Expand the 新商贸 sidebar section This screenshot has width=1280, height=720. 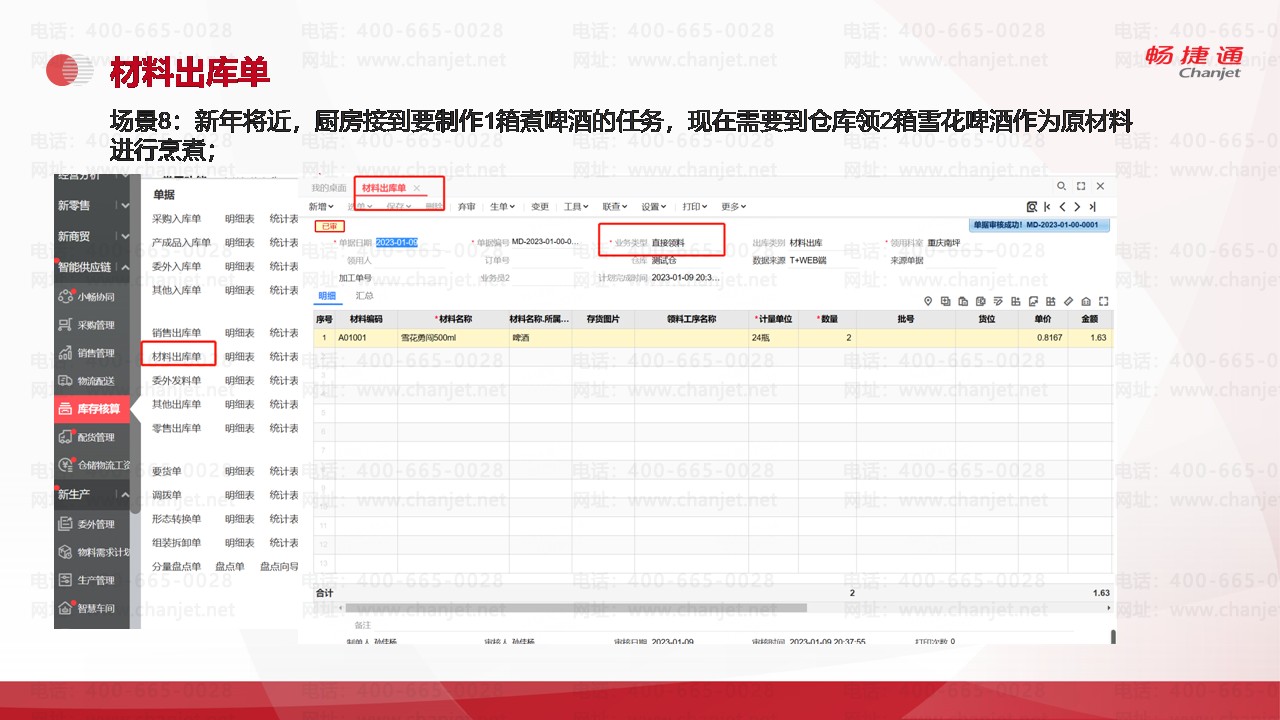pyautogui.click(x=125, y=237)
